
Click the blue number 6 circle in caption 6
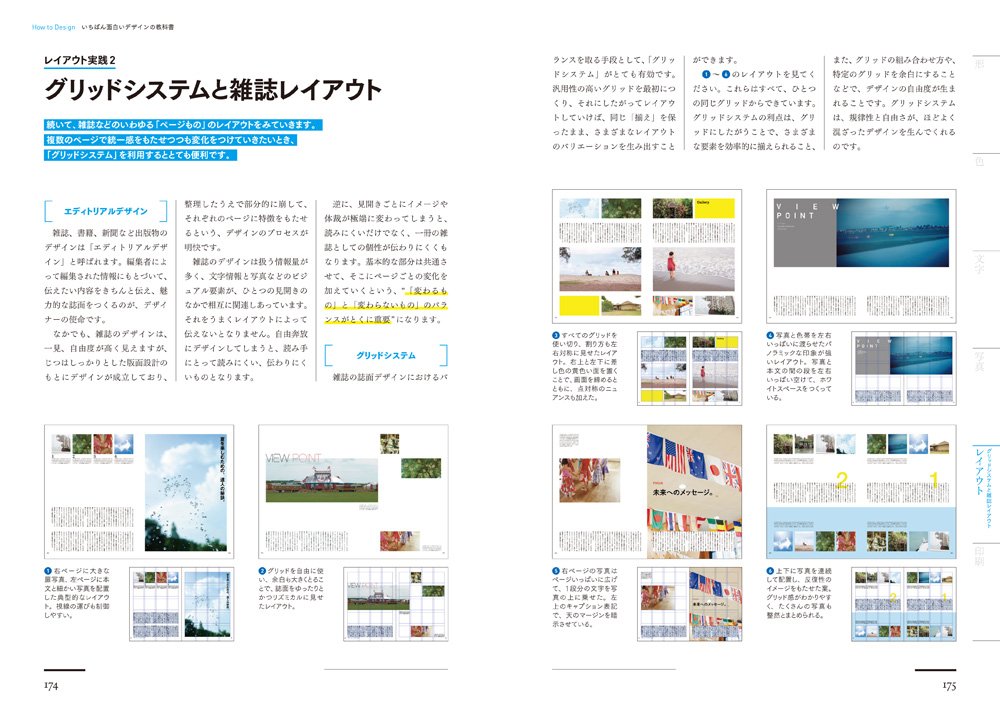(x=770, y=571)
